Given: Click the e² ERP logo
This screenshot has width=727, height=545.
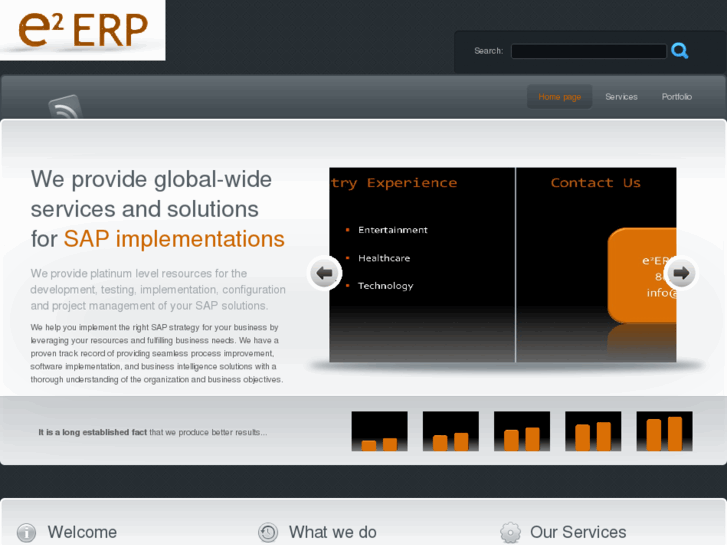Looking at the screenshot, I should pyautogui.click(x=83, y=30).
